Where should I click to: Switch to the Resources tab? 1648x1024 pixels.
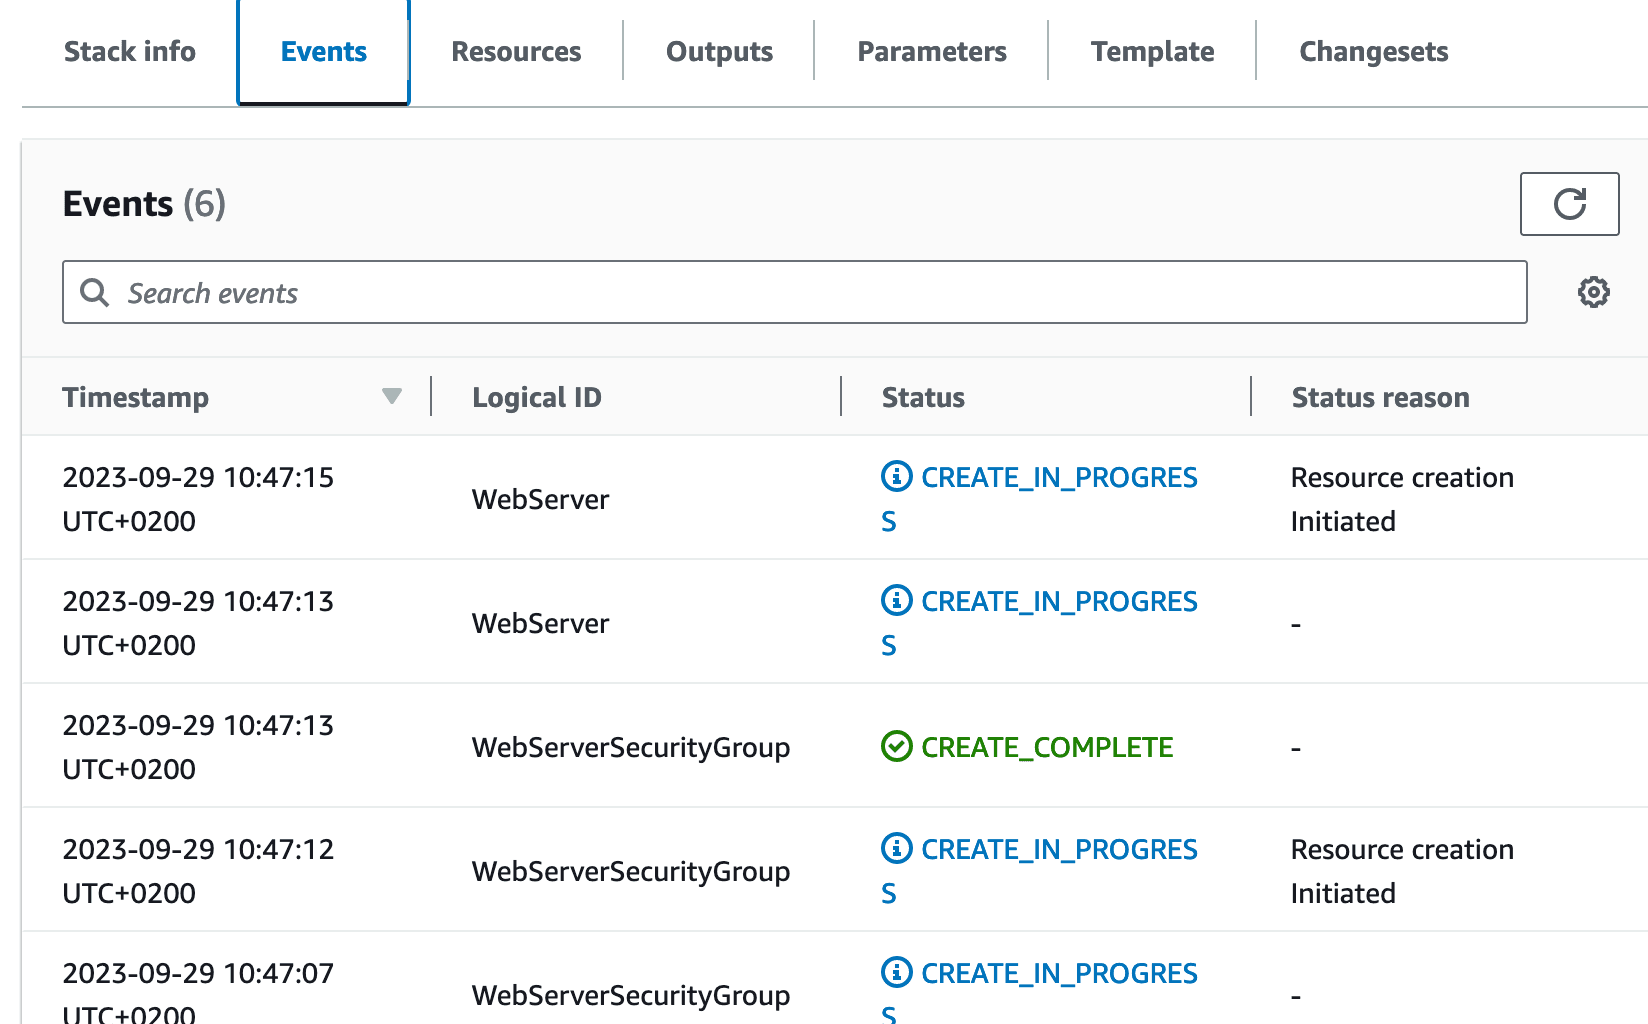click(516, 51)
